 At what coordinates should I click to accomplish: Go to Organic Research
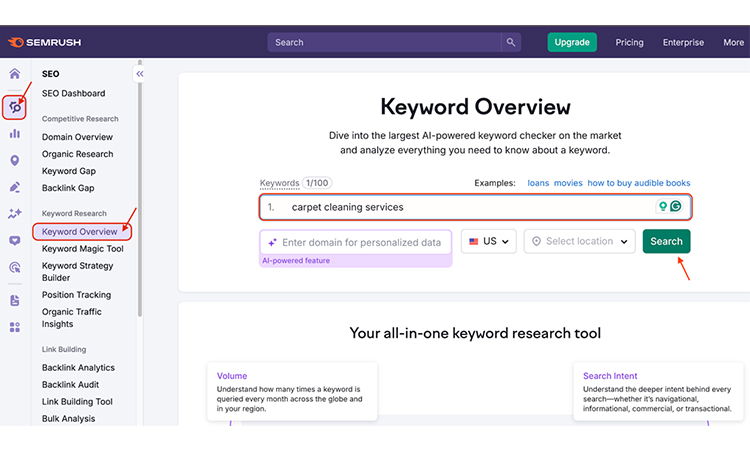point(77,154)
